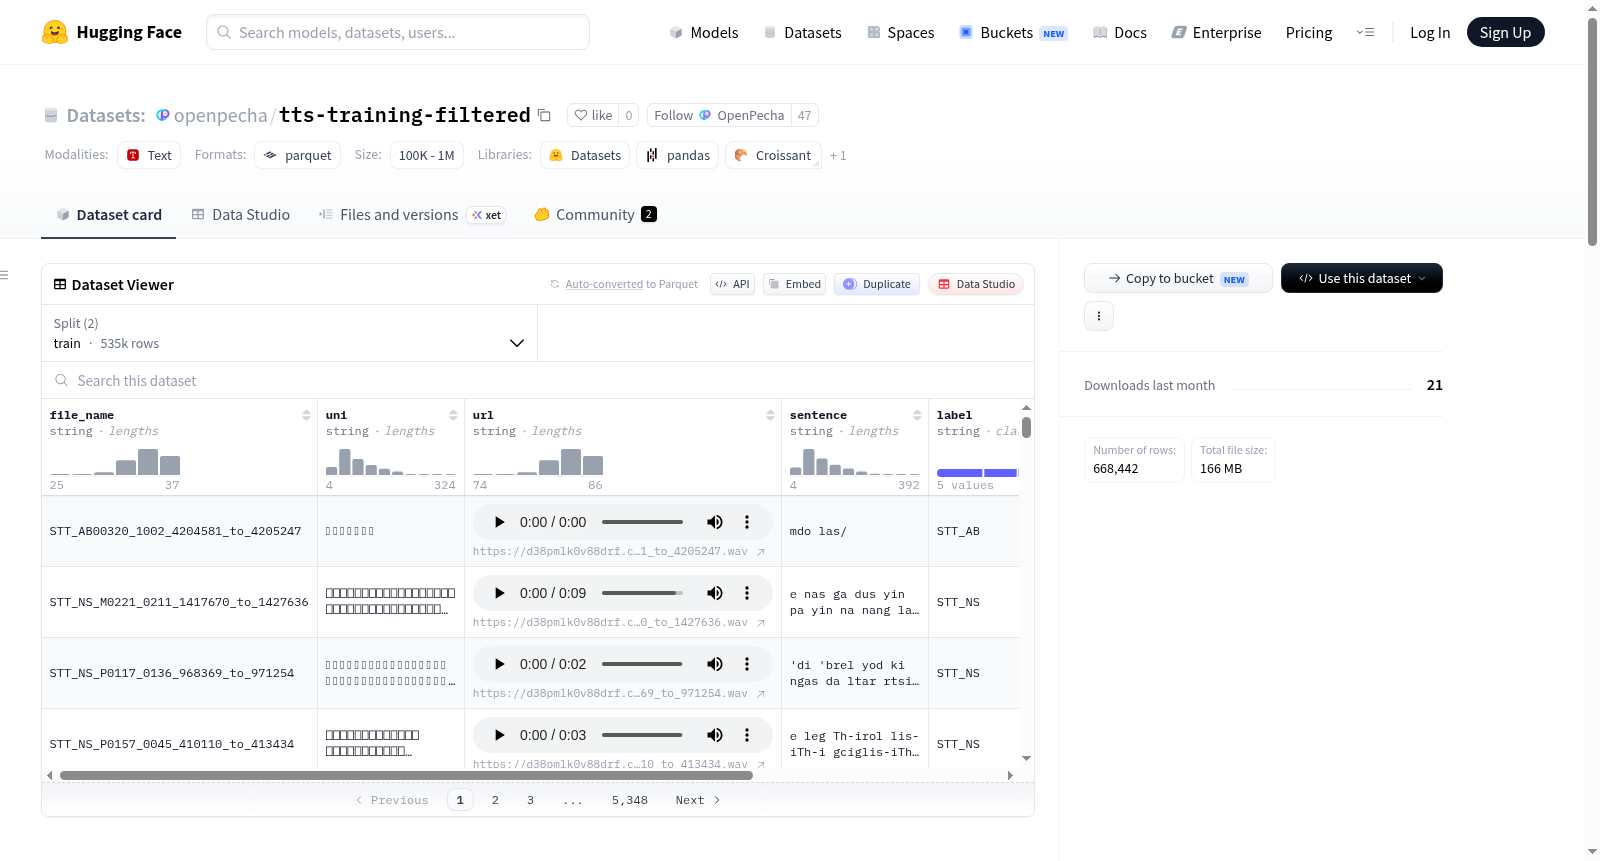The image size is (1600, 861).
Task: Sort by file_name column arrows
Action: point(306,415)
